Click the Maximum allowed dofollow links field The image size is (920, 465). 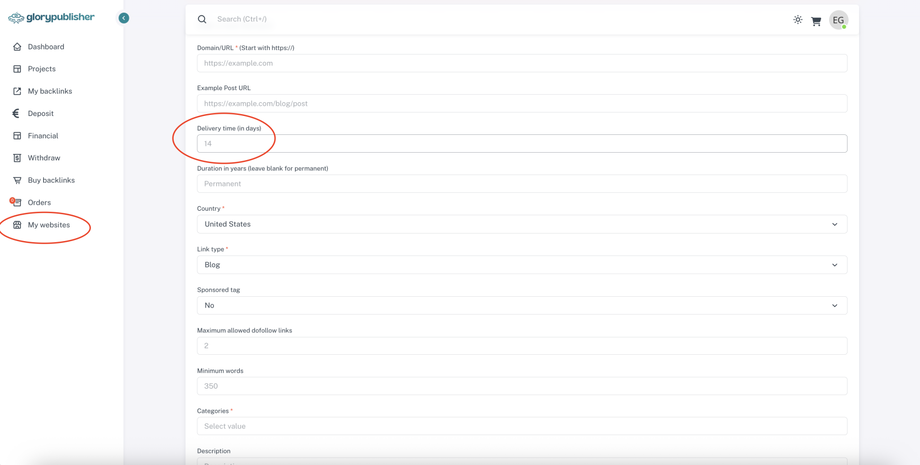point(522,346)
